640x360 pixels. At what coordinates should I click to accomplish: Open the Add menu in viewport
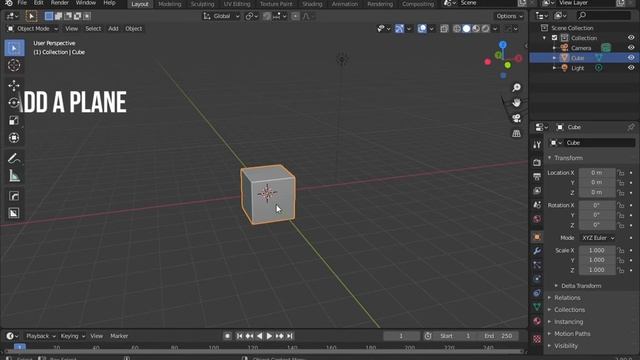tap(113, 29)
